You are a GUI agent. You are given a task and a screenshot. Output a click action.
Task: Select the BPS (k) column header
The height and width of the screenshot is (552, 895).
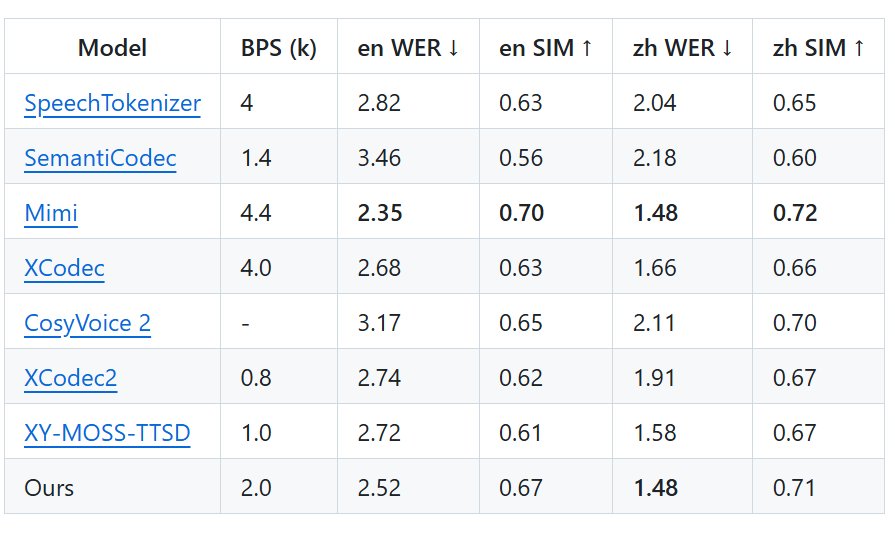[279, 48]
